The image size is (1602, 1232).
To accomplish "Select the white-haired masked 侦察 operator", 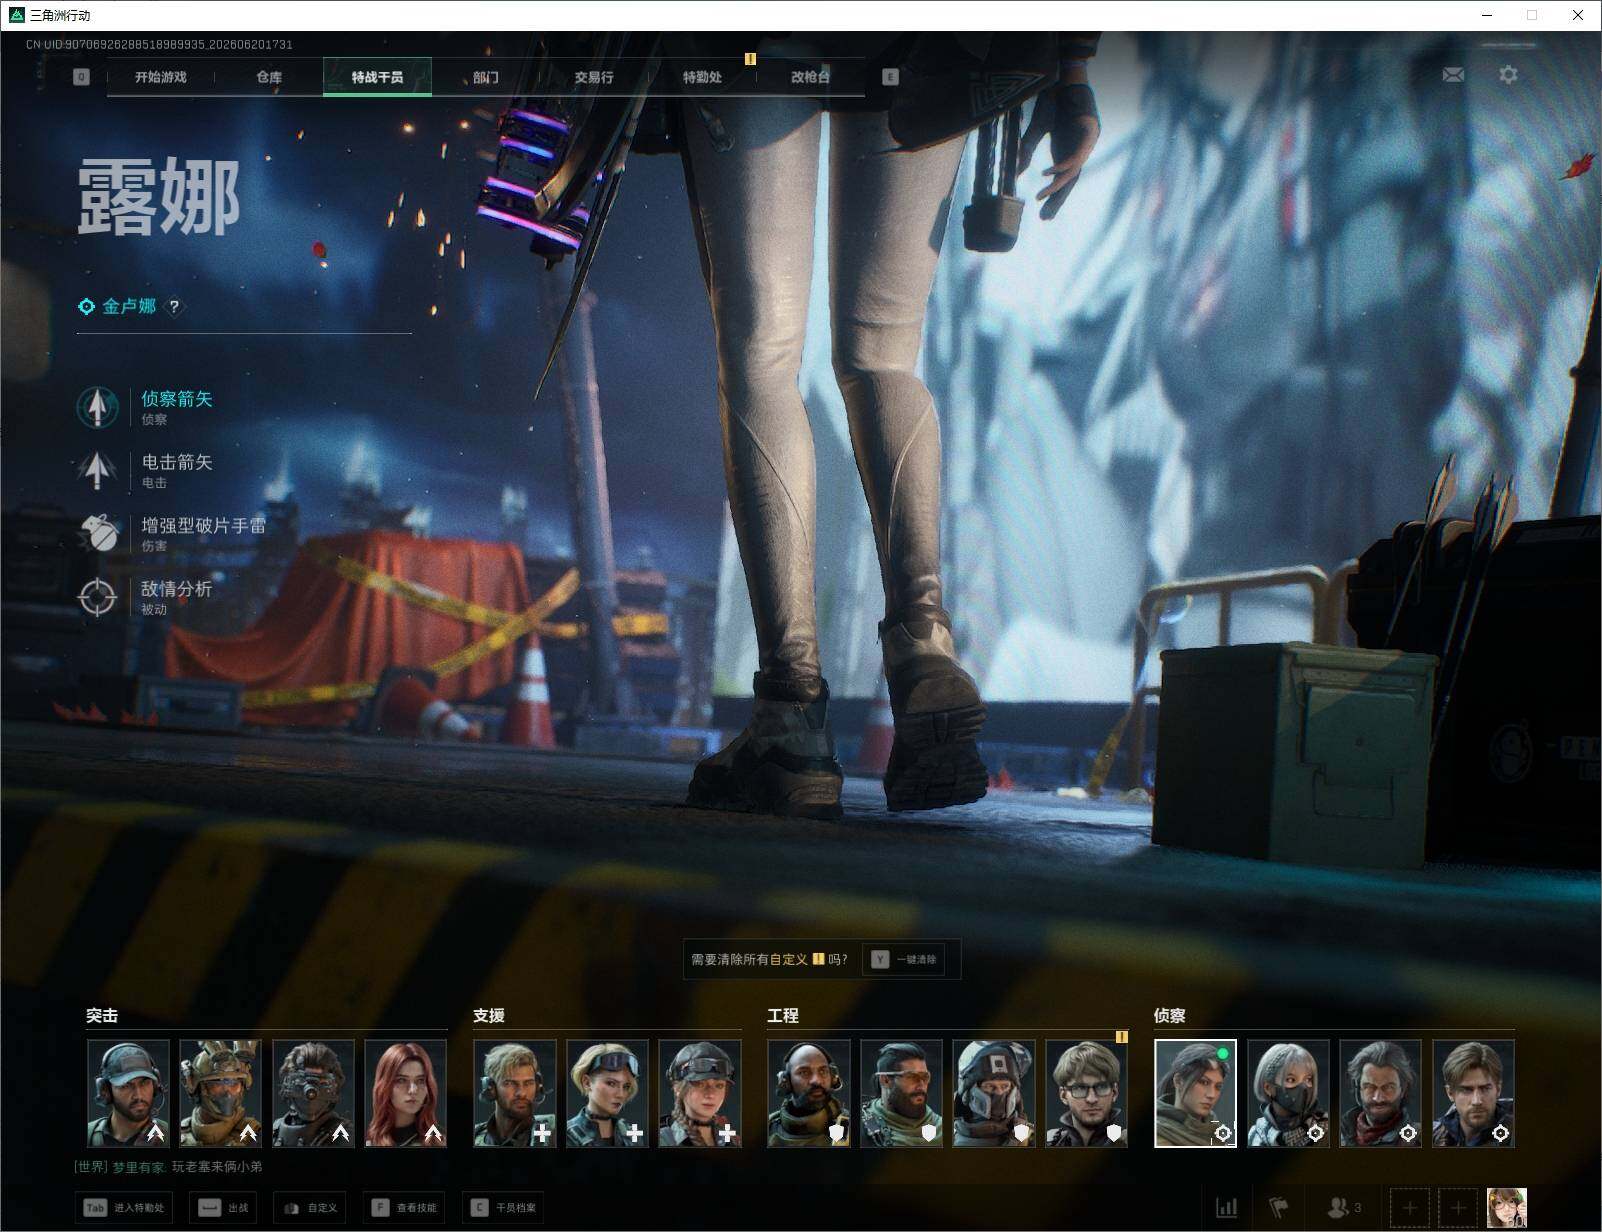I will click(1288, 1093).
